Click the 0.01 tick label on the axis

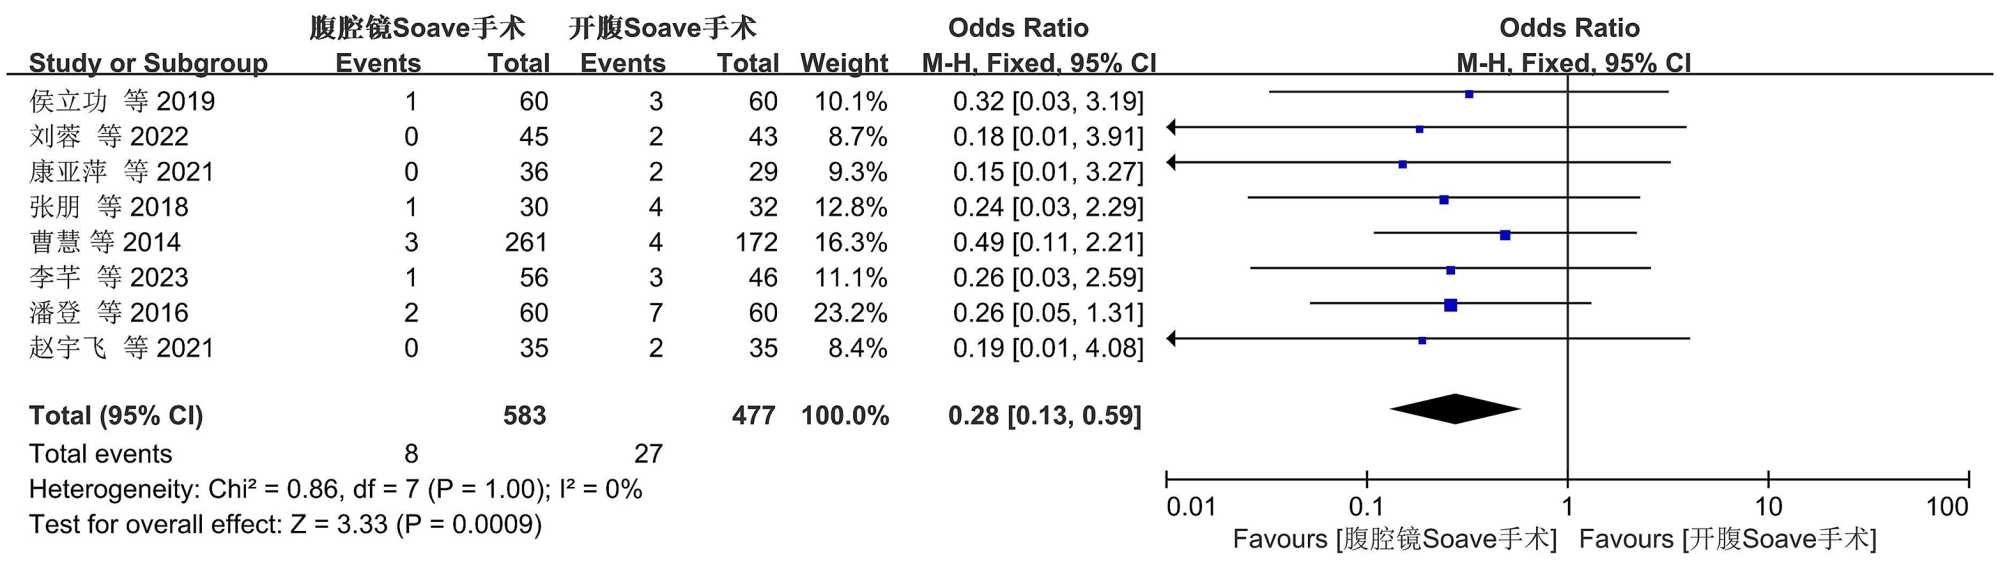[x=1191, y=507]
